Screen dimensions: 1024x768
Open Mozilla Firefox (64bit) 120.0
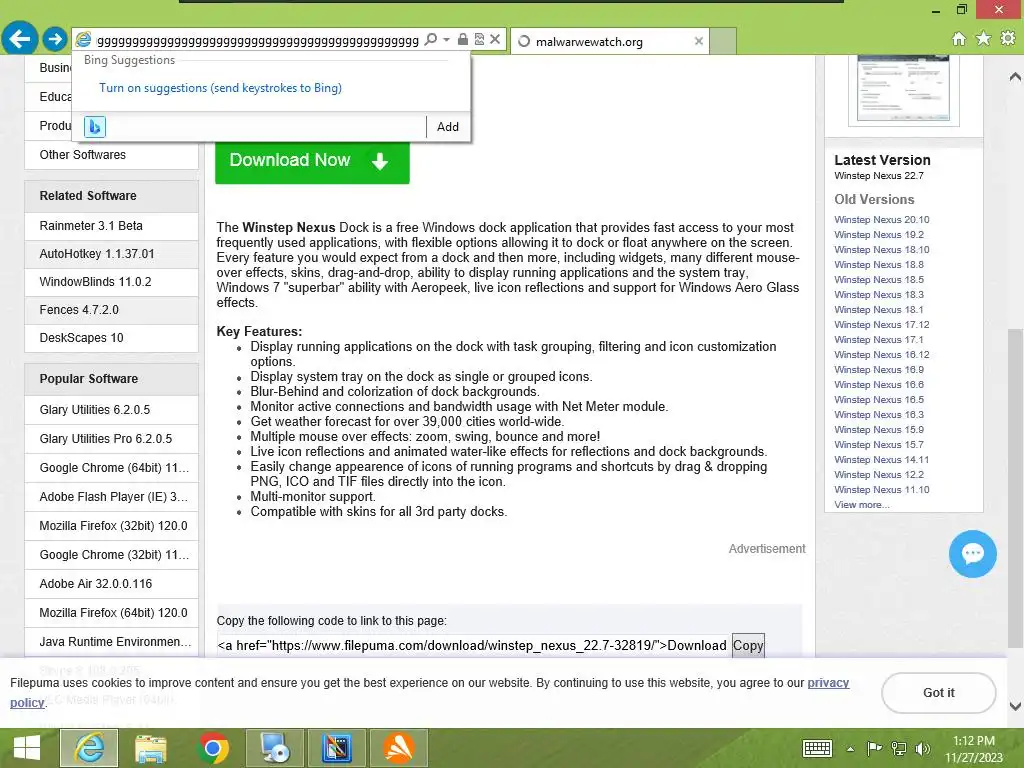(x=112, y=613)
